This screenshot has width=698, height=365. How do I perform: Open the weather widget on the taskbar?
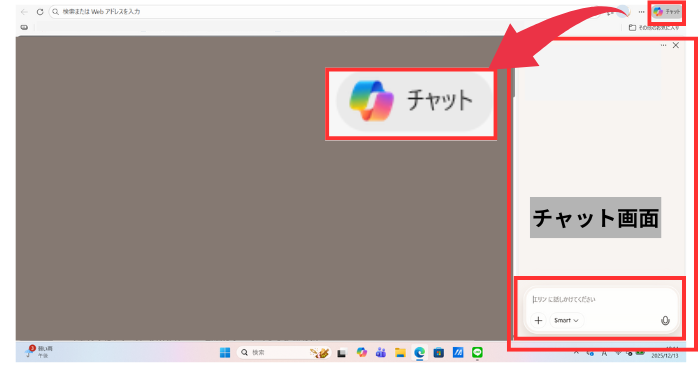tap(39, 352)
